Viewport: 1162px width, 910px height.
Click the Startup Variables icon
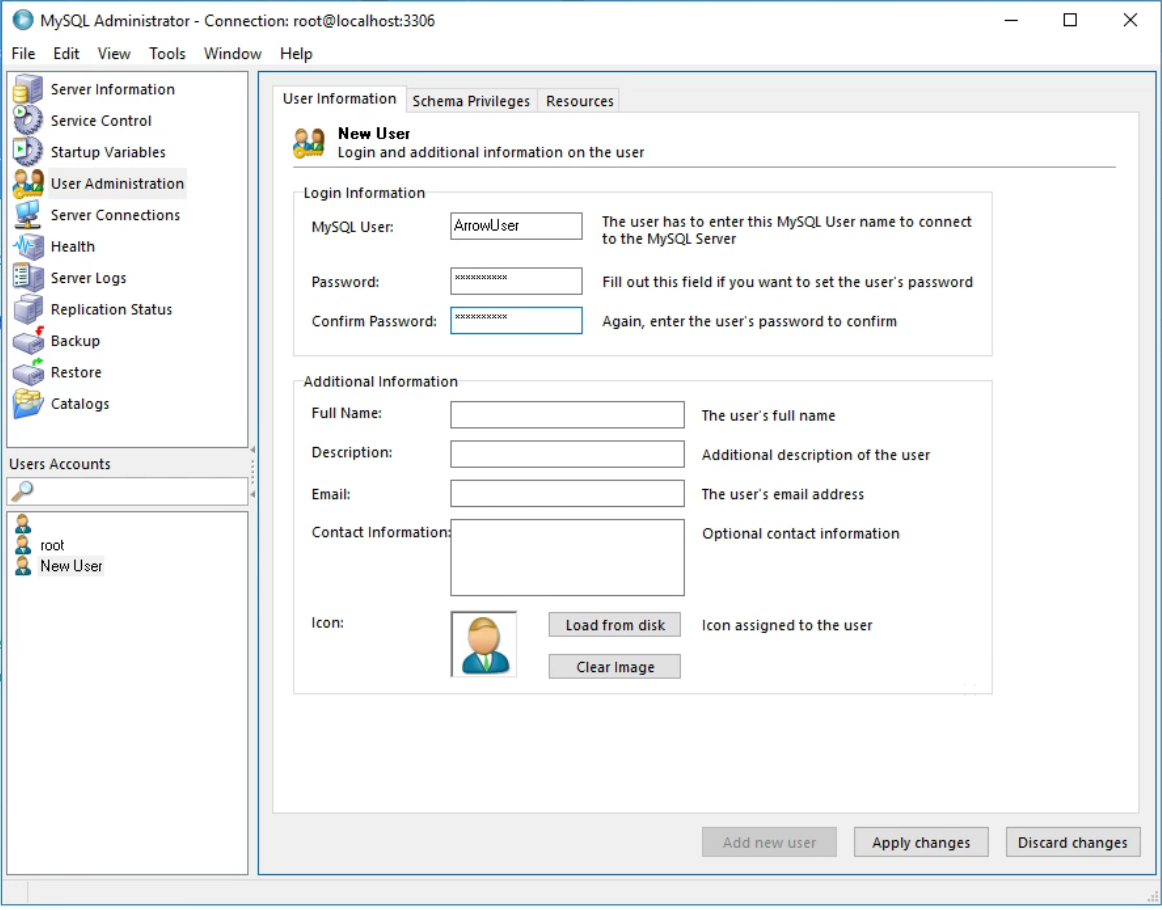point(27,151)
